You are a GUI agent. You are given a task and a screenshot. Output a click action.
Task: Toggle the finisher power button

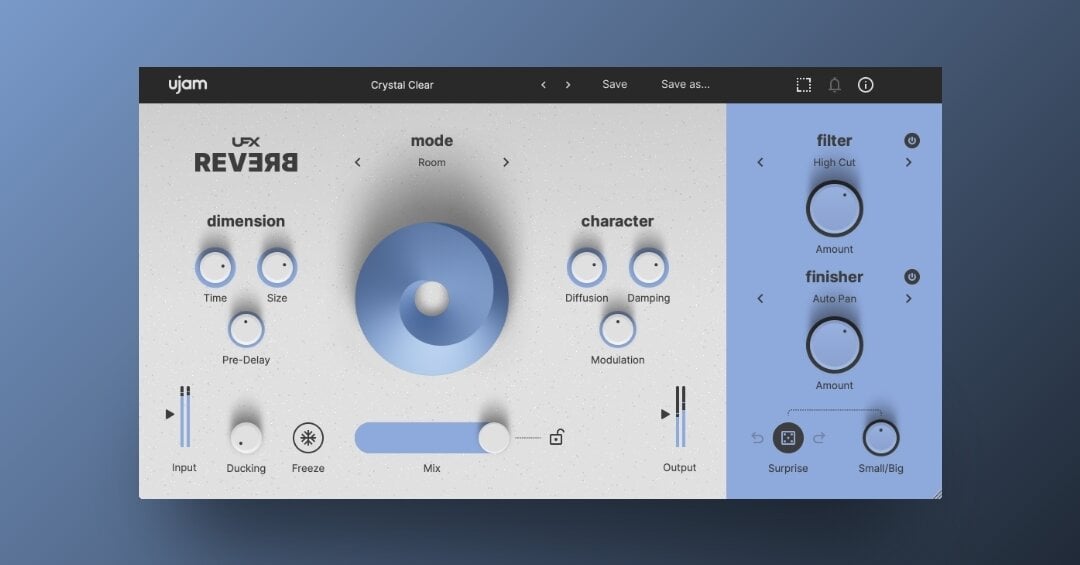[x=912, y=277]
